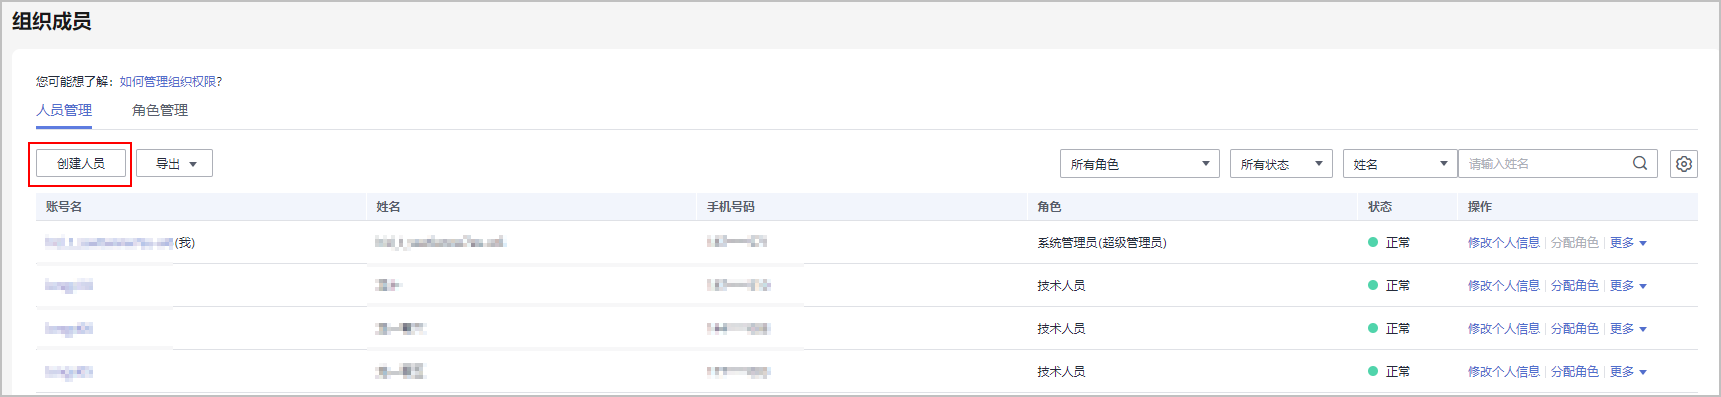Expand the 导出 dropdown
The image size is (1721, 397).
click(175, 163)
